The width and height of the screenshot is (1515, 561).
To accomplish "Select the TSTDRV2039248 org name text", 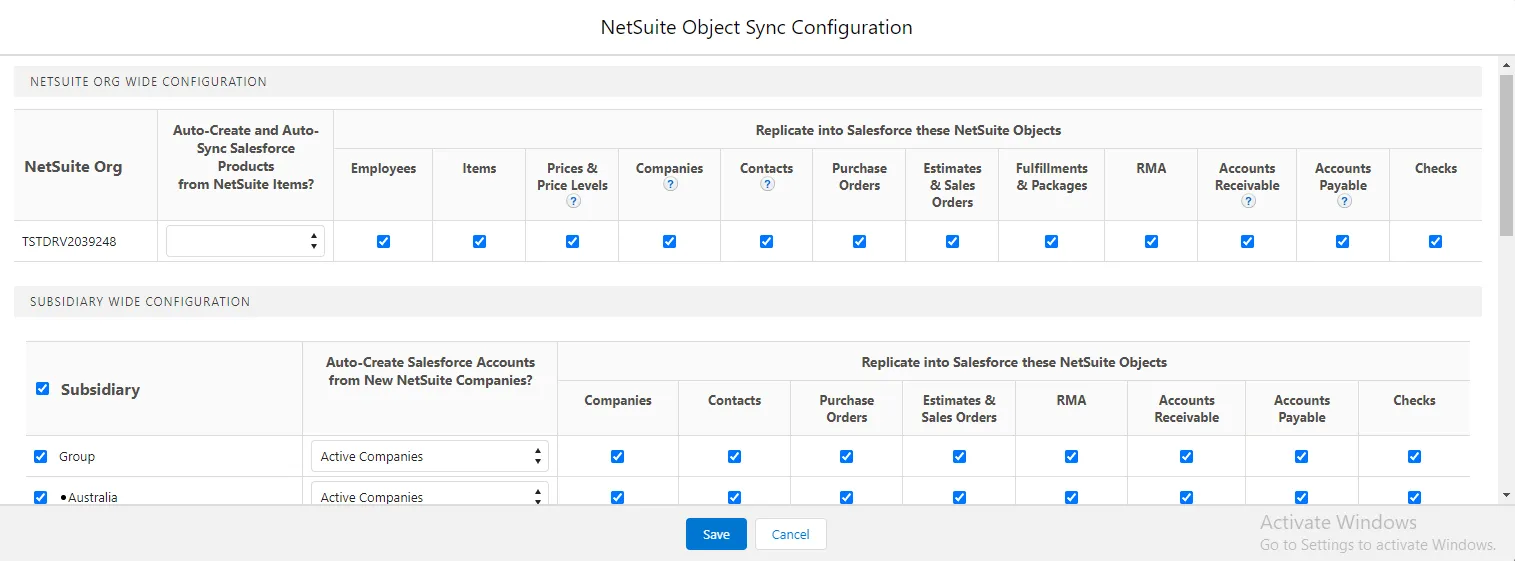I will click(69, 241).
